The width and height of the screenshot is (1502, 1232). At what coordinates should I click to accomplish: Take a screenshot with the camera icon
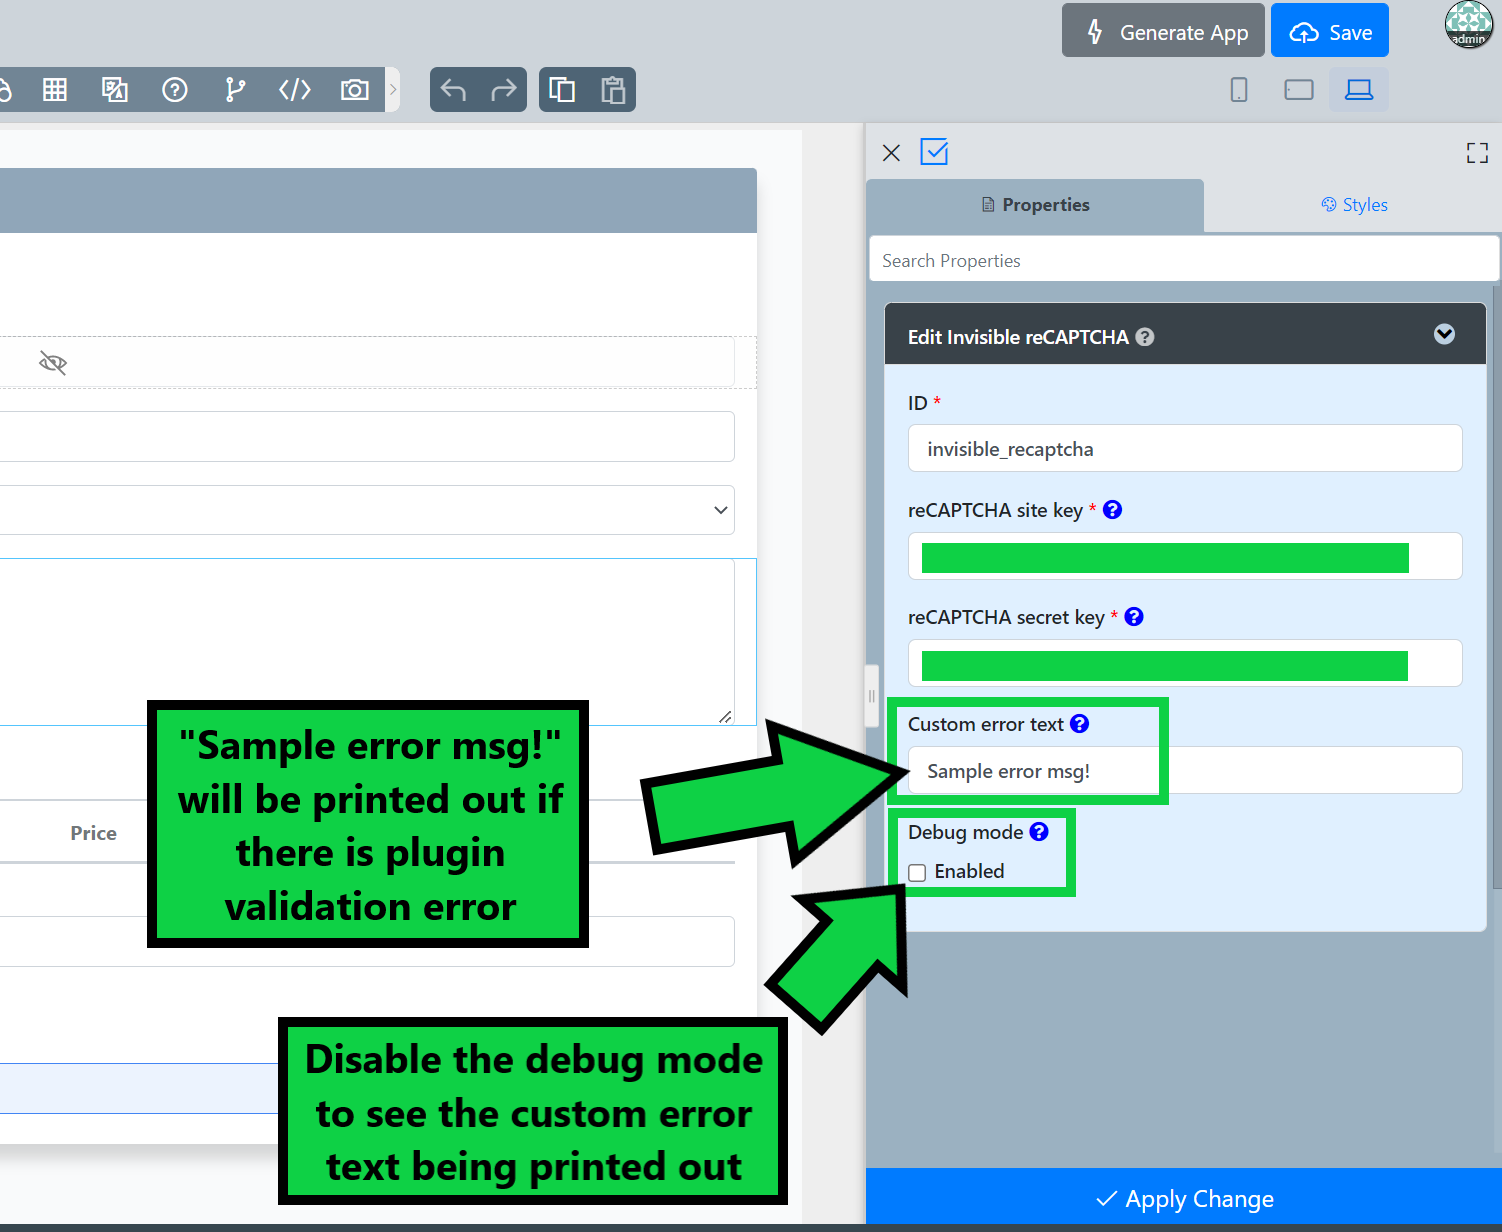[x=355, y=90]
